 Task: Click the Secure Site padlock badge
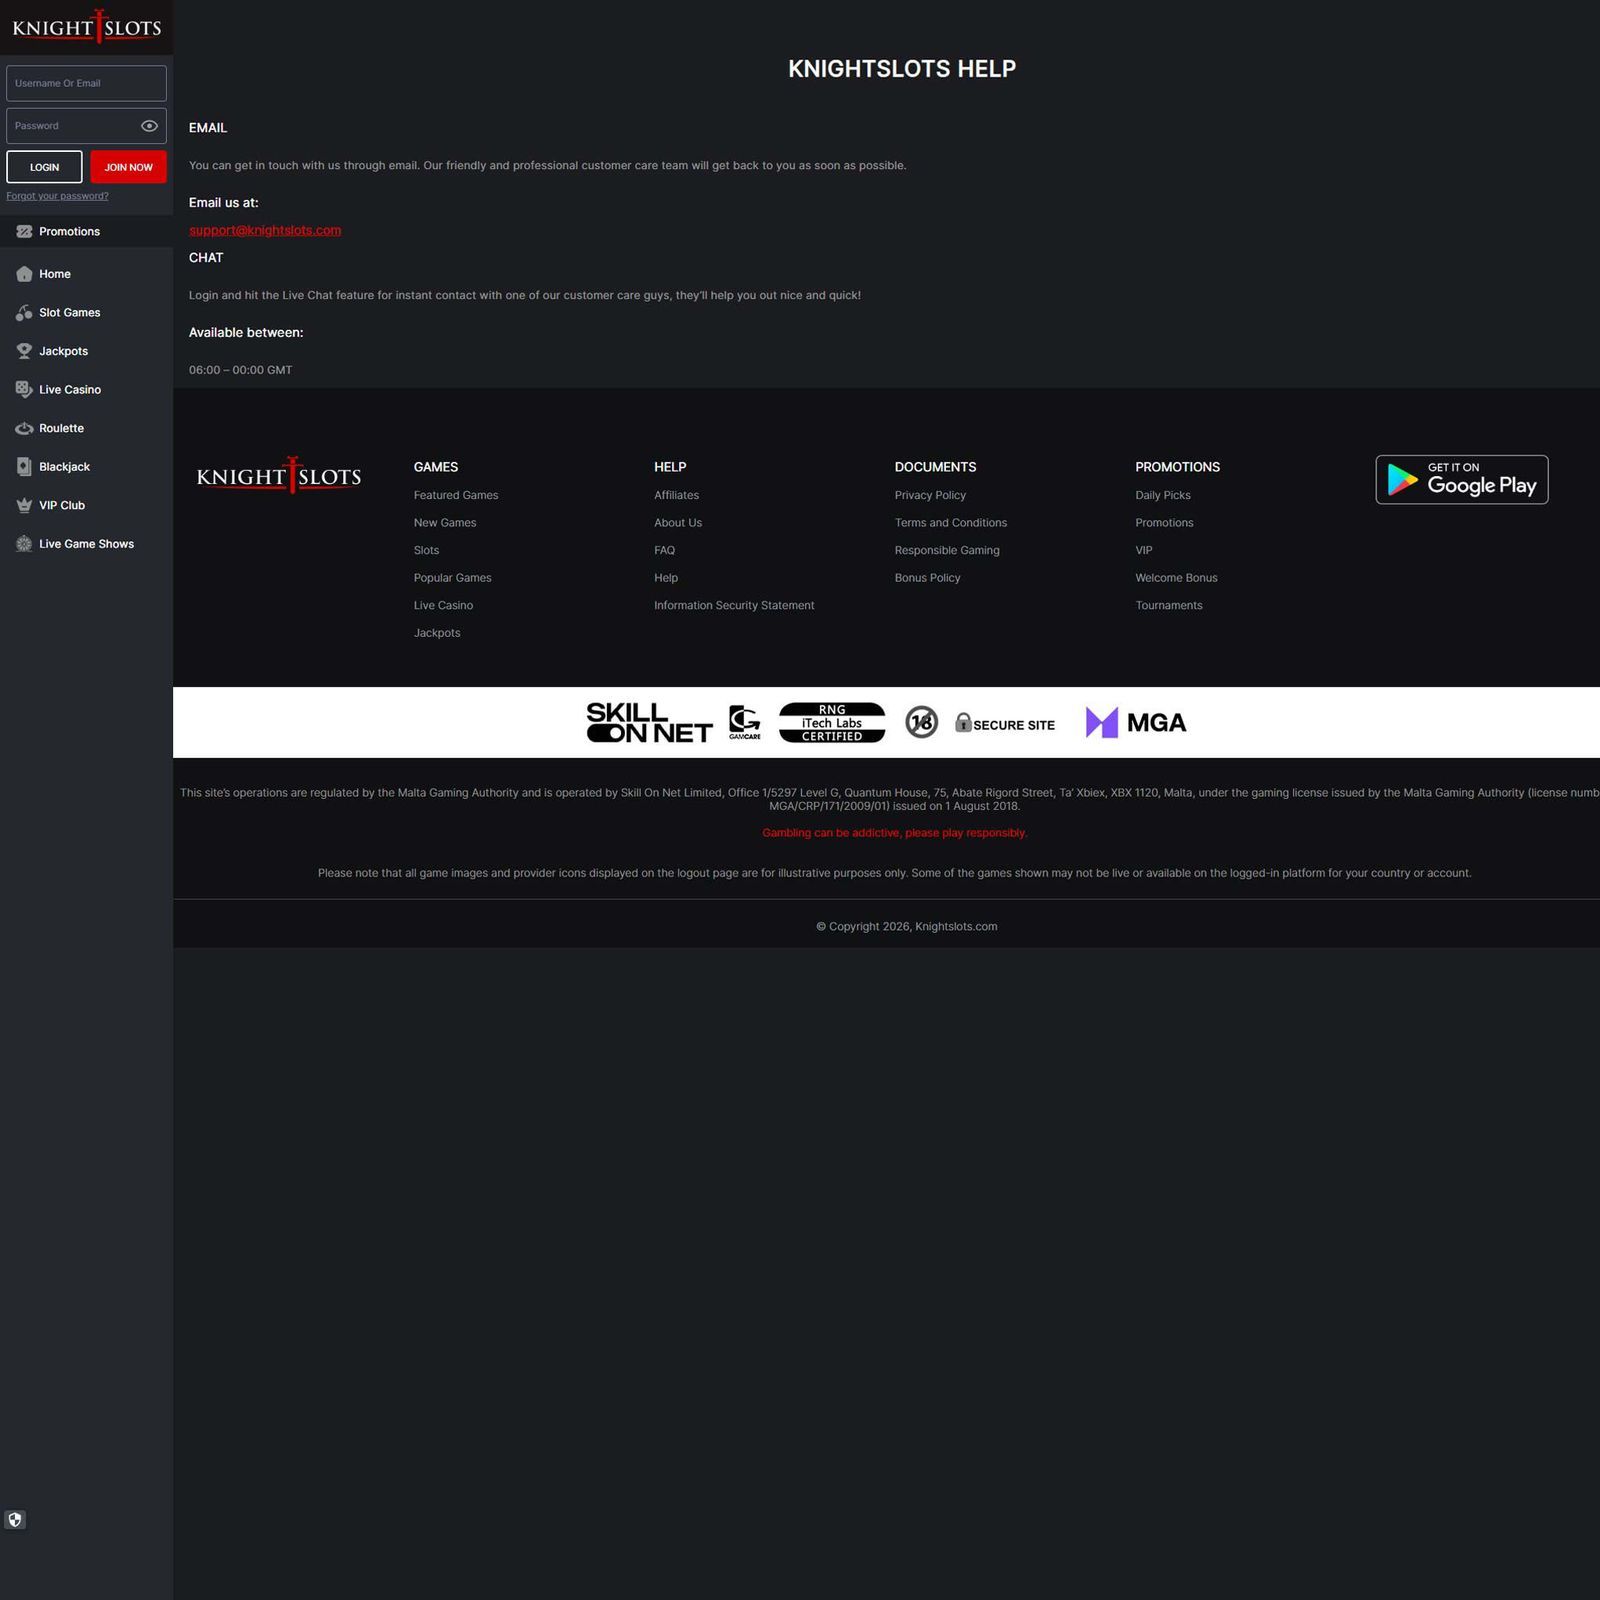coord(1005,723)
